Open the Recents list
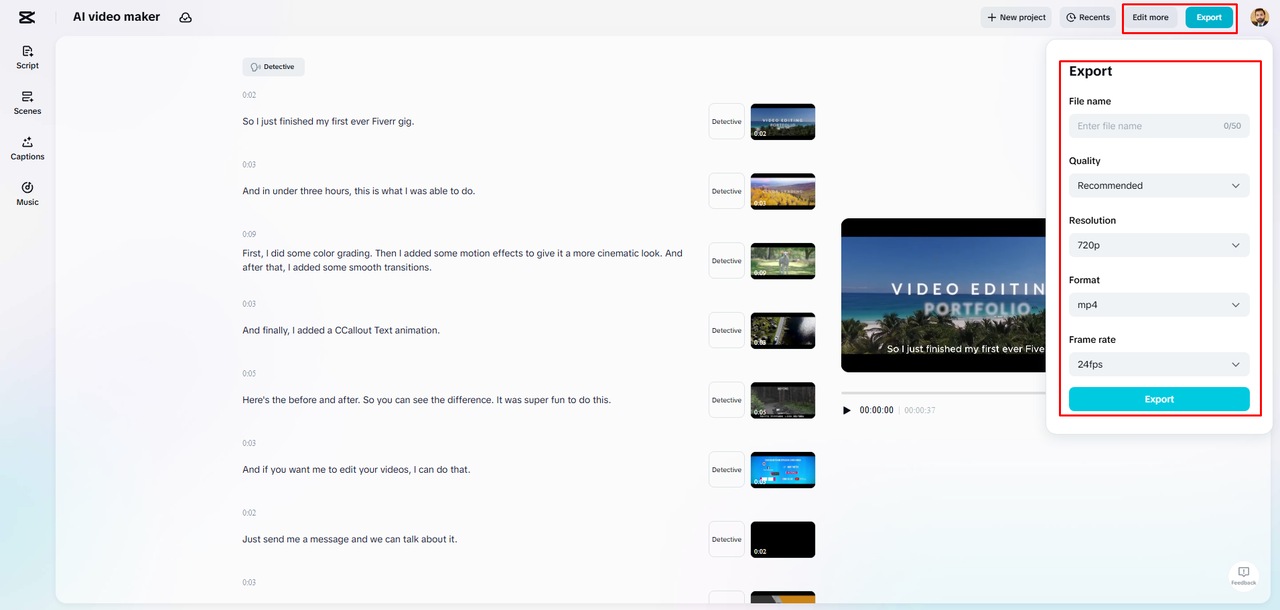Screen dimensions: 1280x610 1087,17
